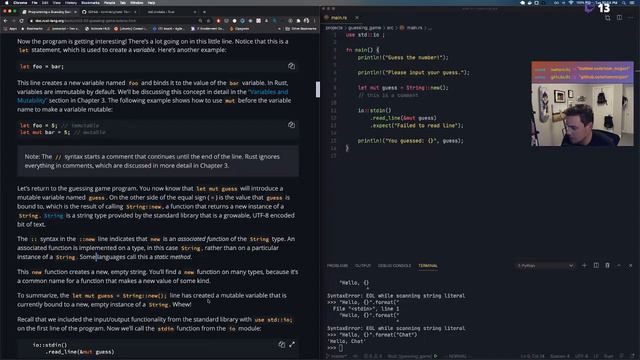Select the src breadcrumb folder
Image resolution: width=640 pixels, height=360 pixels.
point(390,27)
